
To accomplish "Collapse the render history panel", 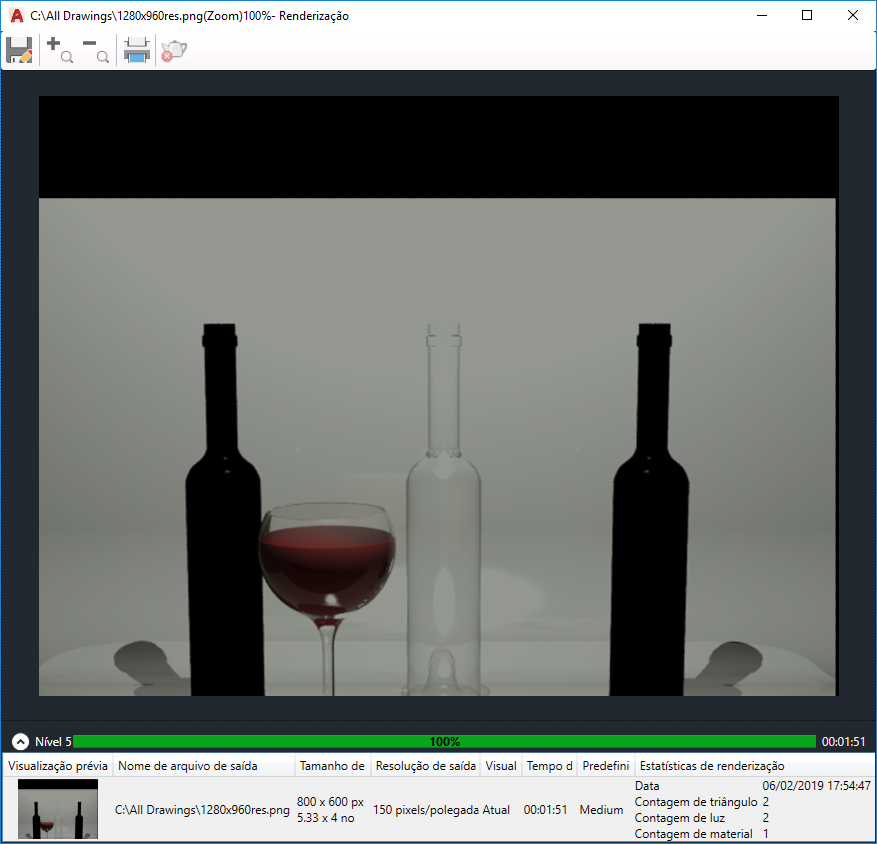I will point(20,742).
